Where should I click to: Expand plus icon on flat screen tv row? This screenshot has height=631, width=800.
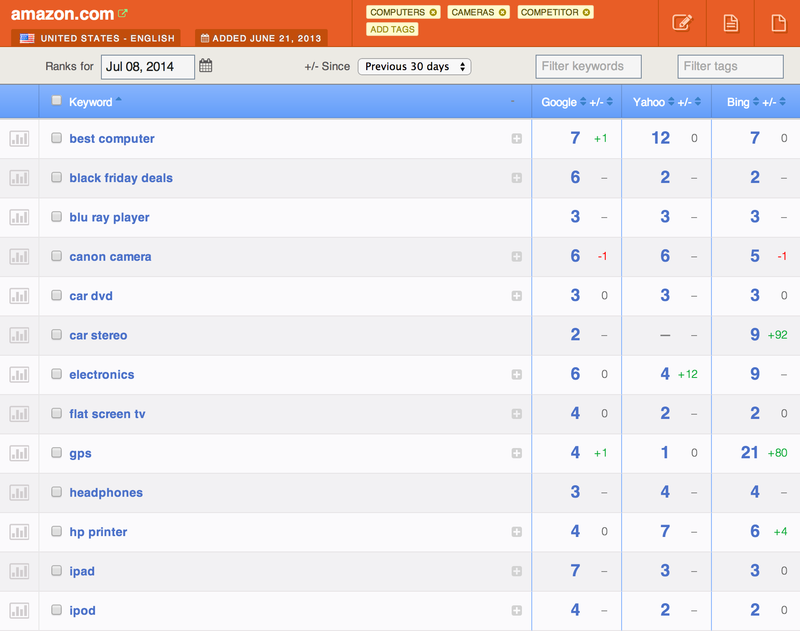[x=516, y=414]
